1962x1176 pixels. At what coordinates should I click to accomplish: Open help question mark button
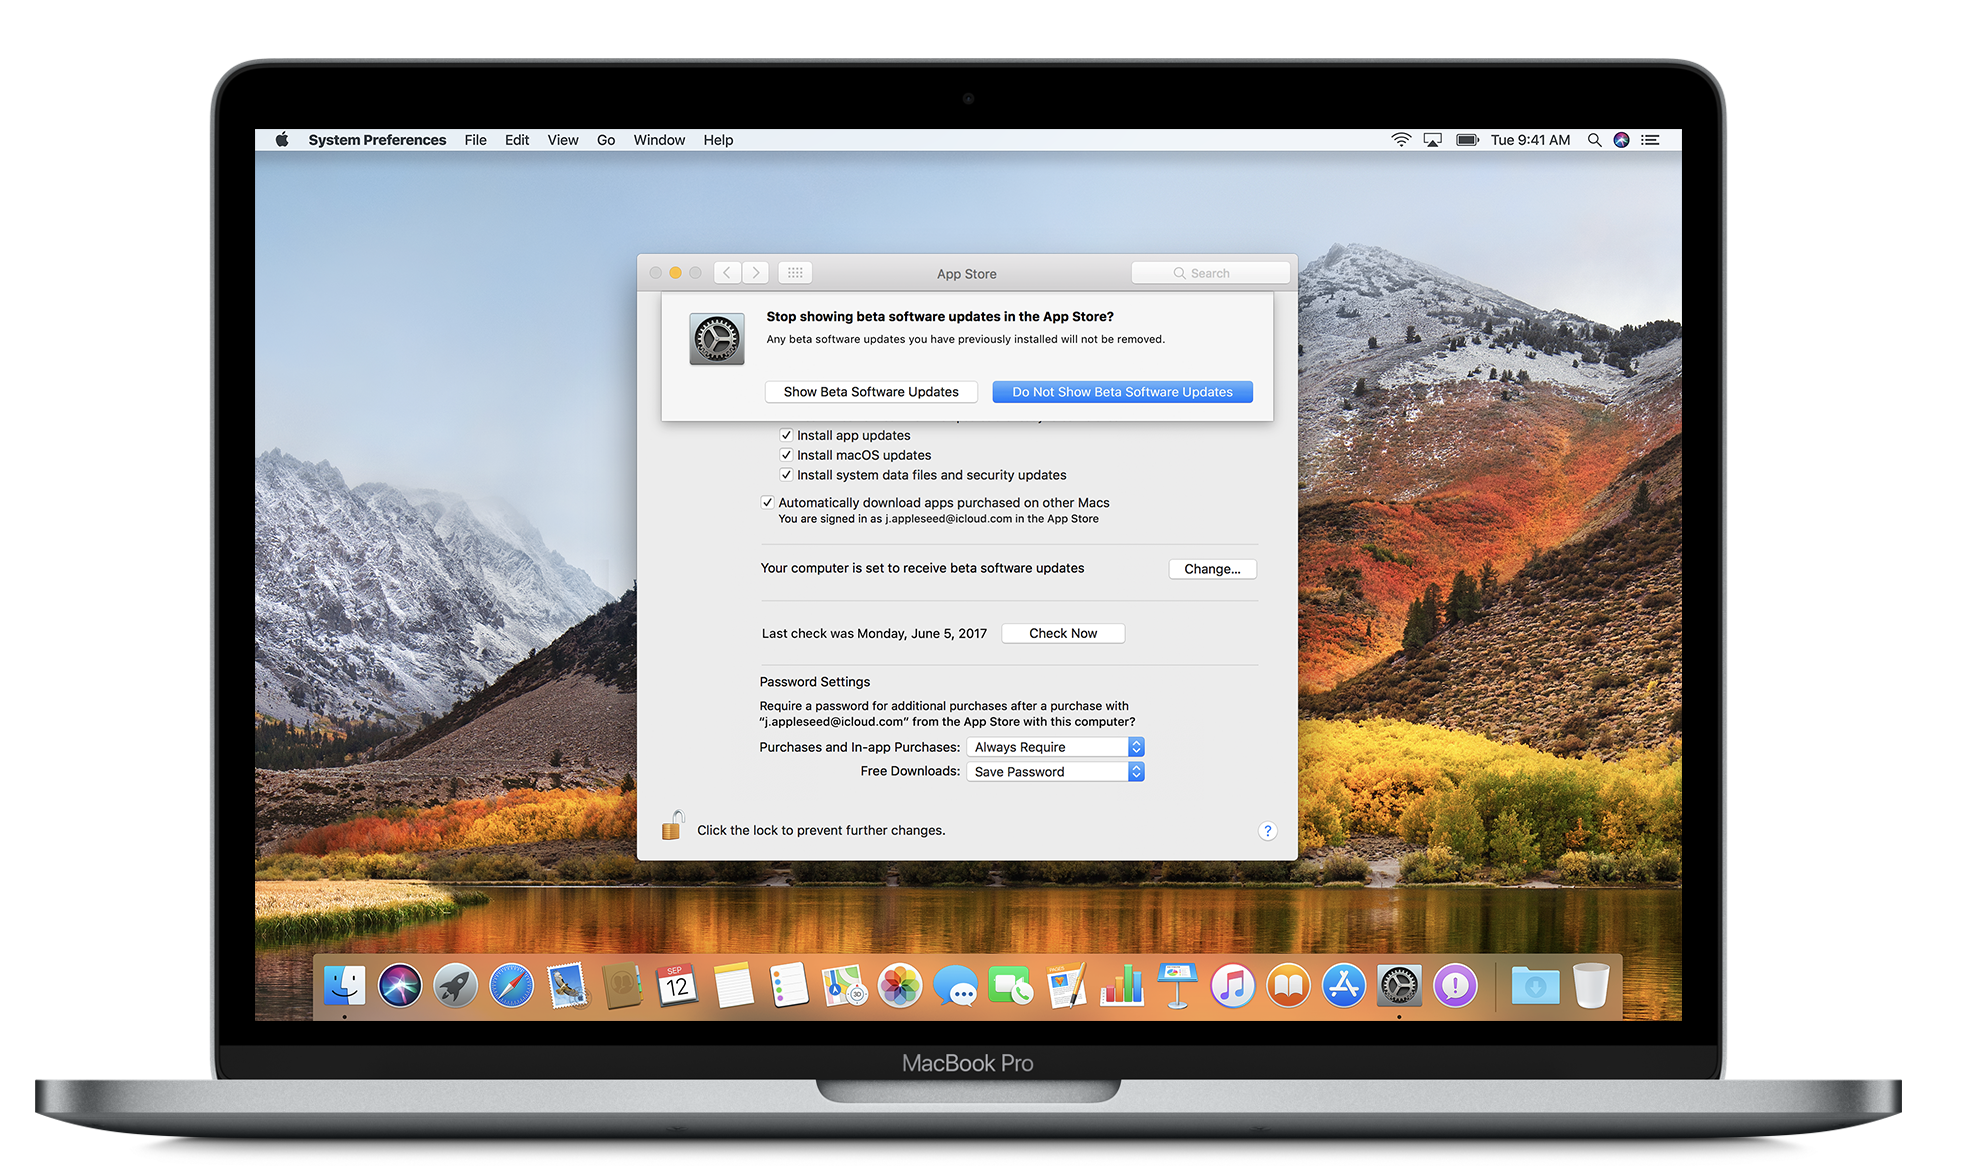pyautogui.click(x=1267, y=831)
